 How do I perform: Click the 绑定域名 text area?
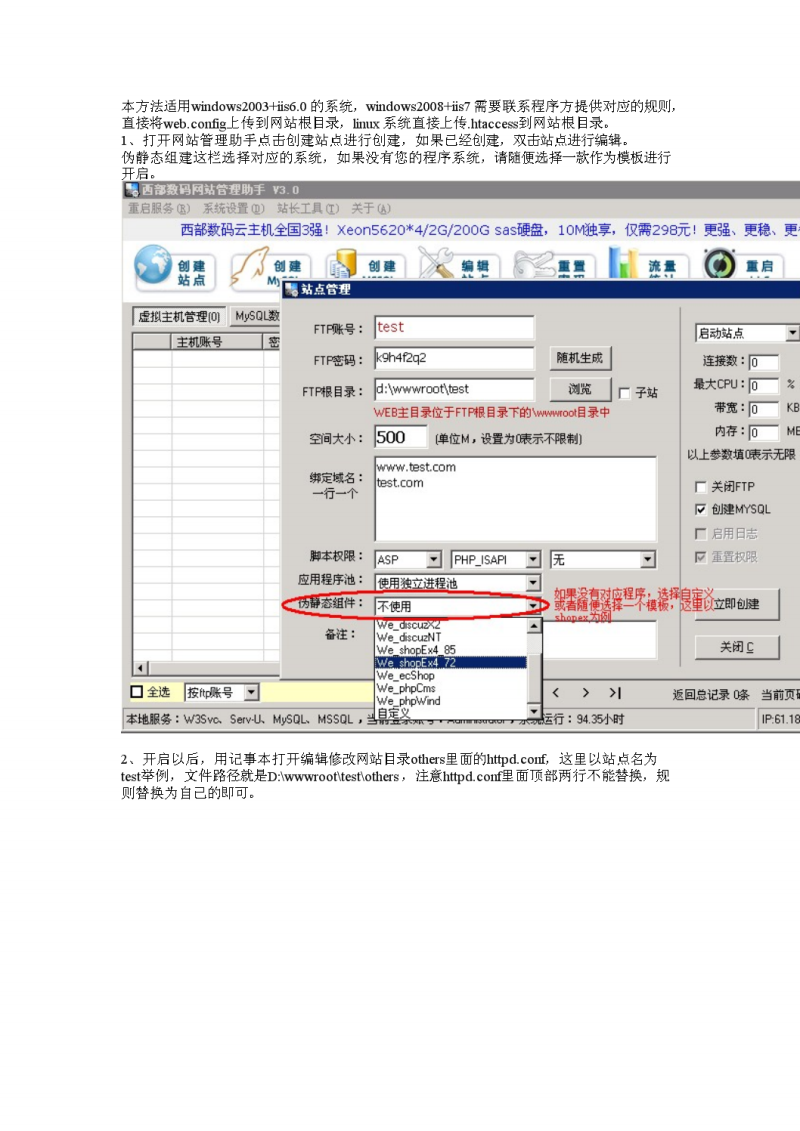click(516, 498)
